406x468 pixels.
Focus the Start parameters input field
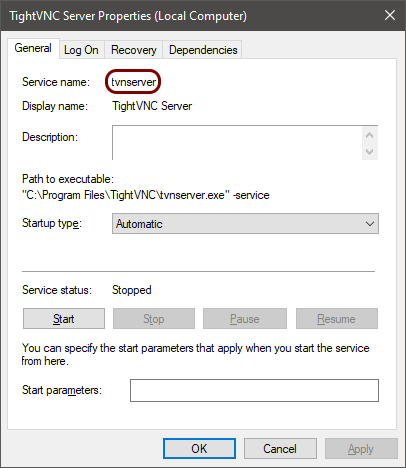[254, 390]
